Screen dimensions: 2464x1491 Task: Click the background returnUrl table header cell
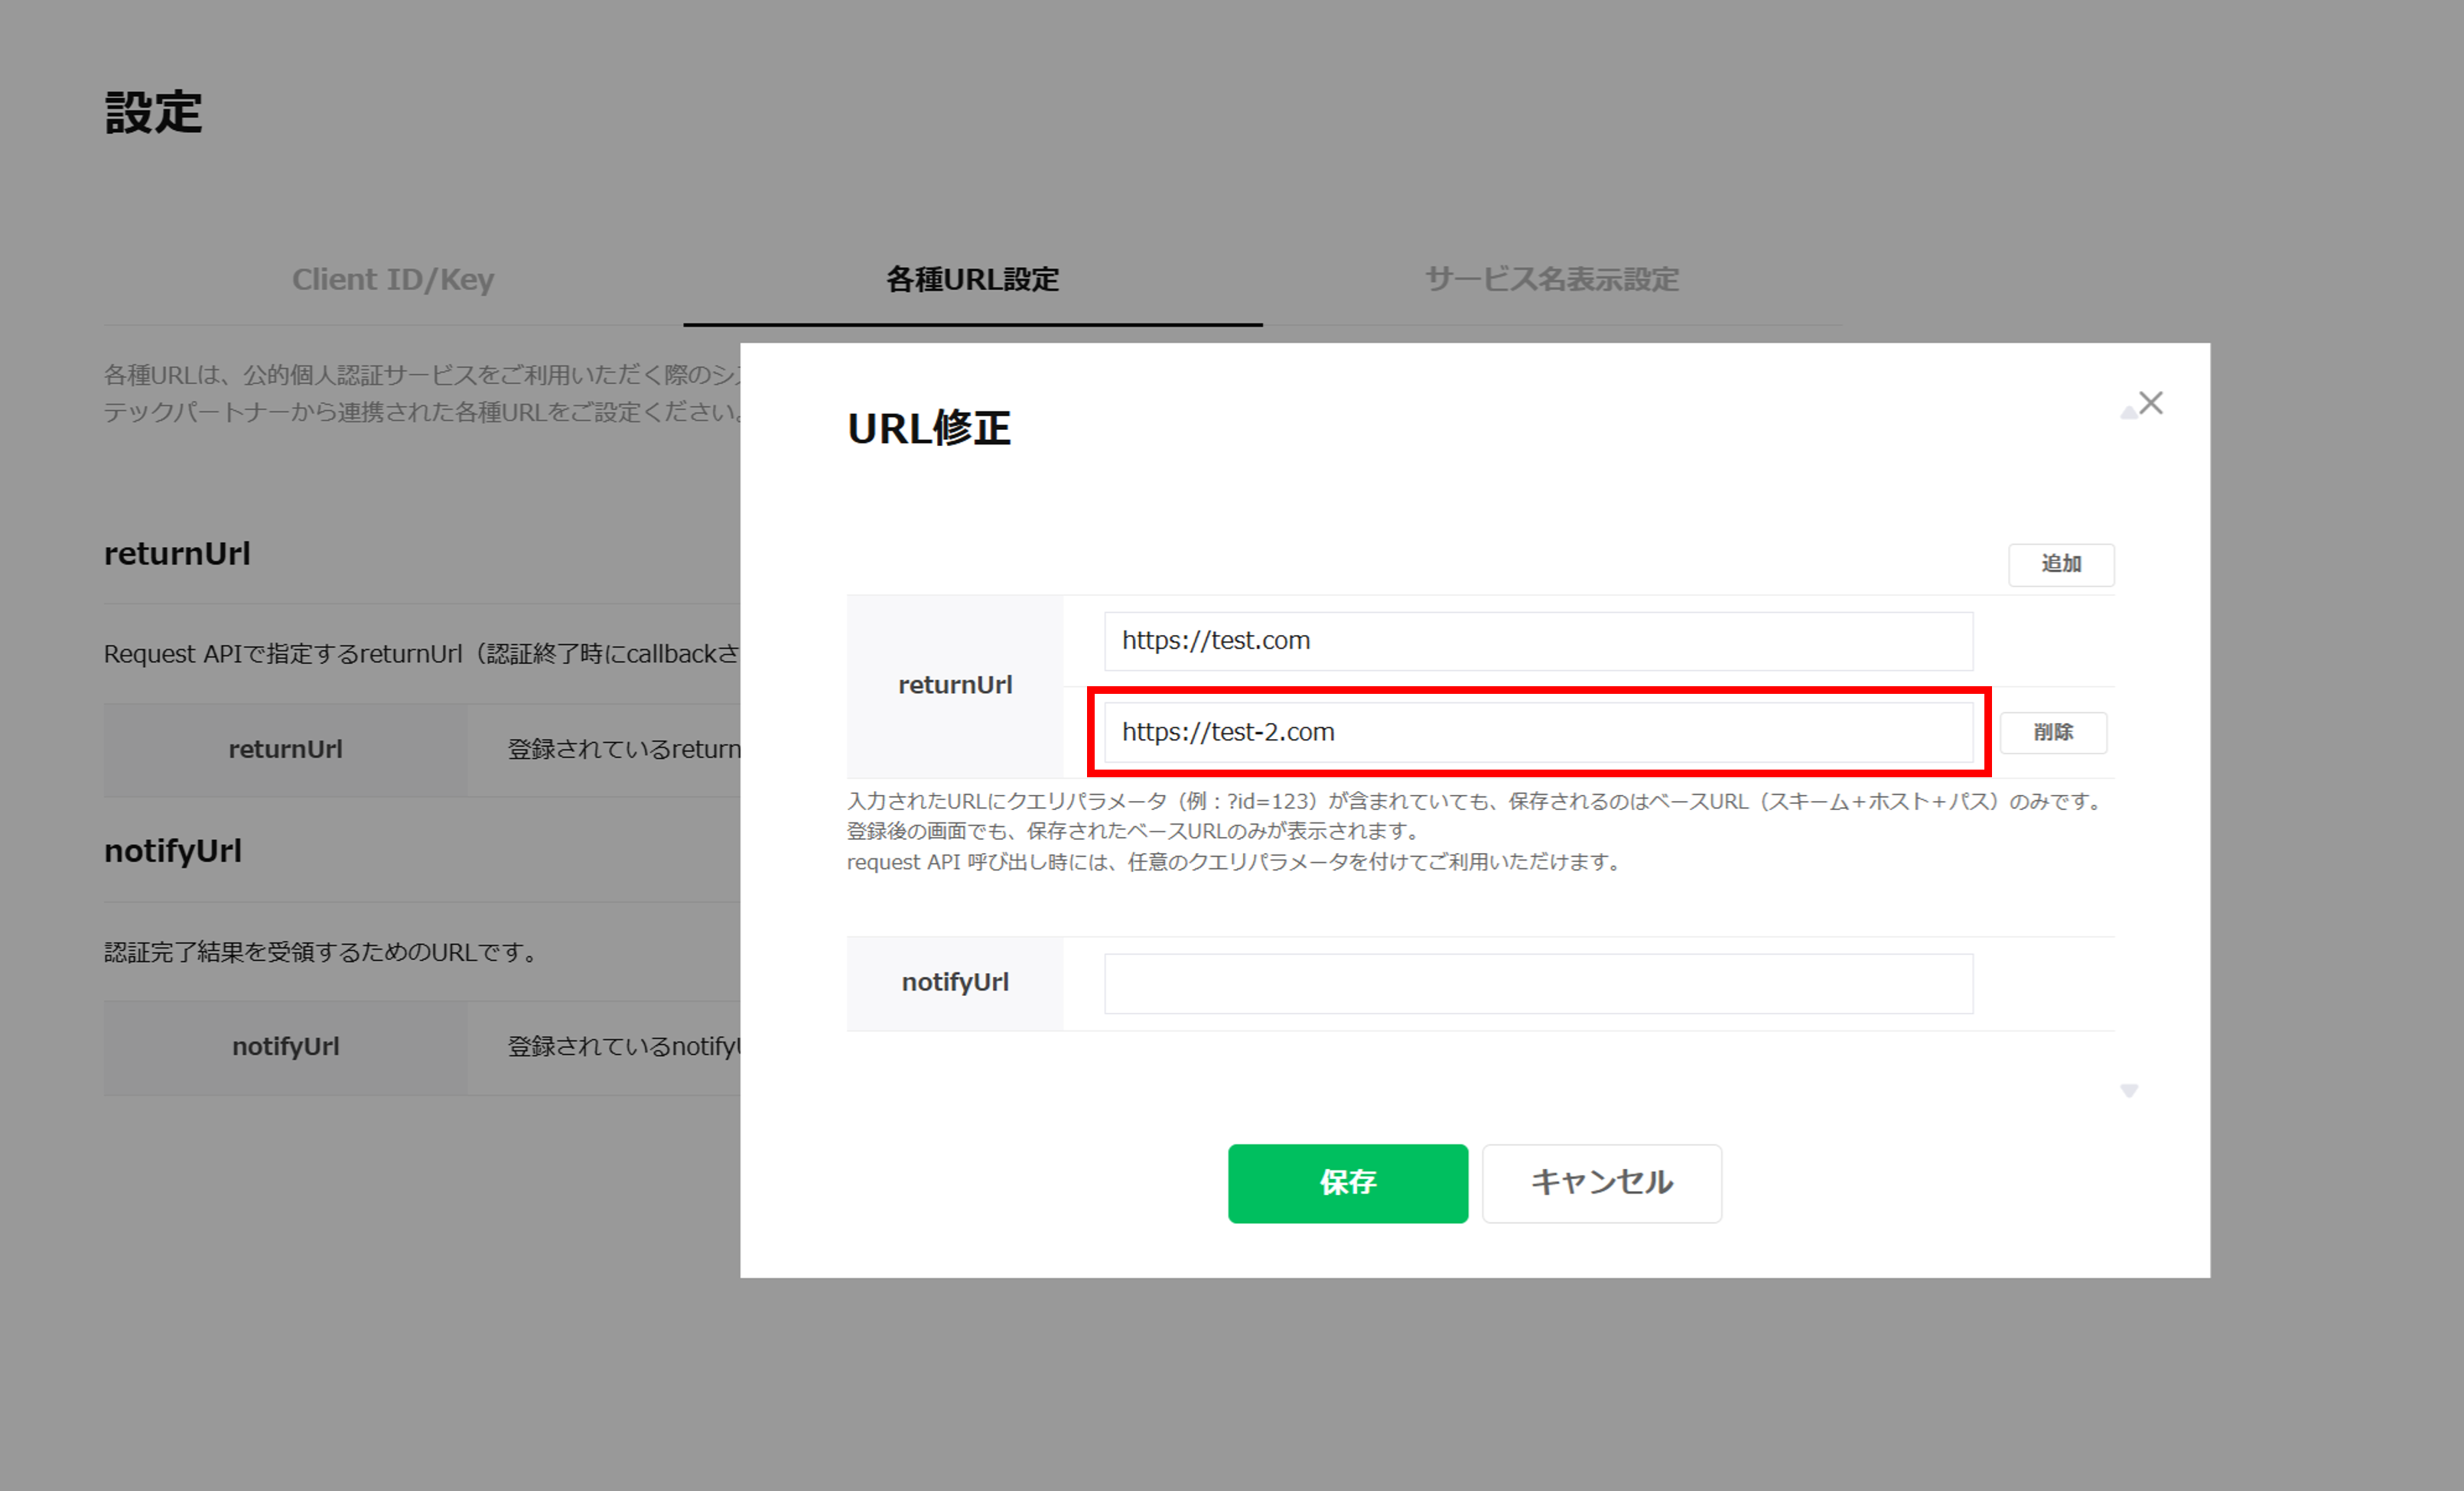(x=285, y=749)
